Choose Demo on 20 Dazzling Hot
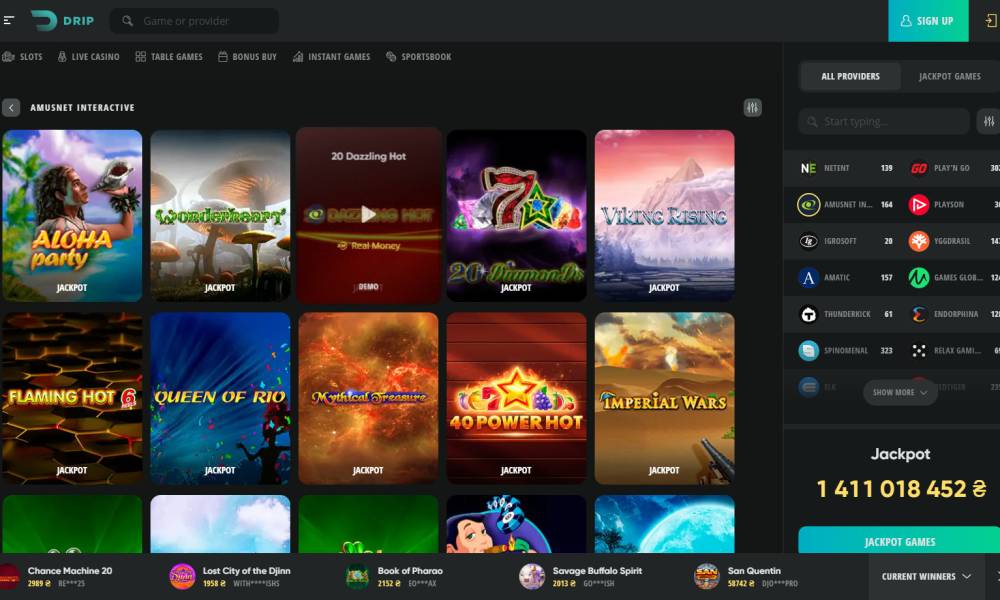Viewport: 1000px width, 600px height. 368,287
